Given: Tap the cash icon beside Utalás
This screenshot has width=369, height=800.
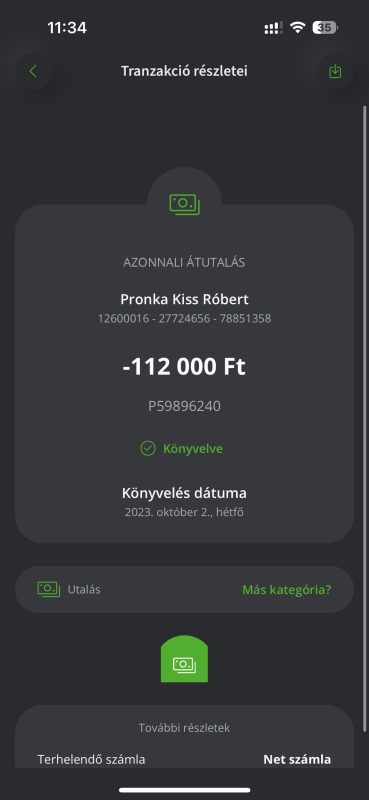Looking at the screenshot, I should 48,589.
